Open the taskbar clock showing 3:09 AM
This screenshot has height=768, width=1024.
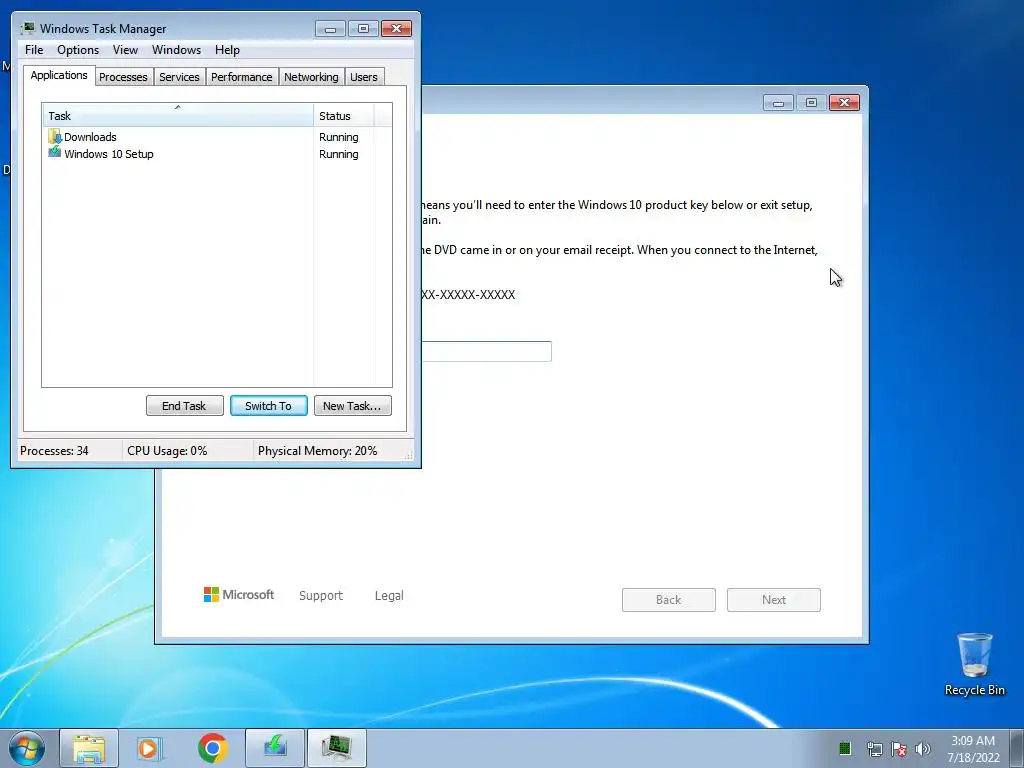(x=973, y=749)
